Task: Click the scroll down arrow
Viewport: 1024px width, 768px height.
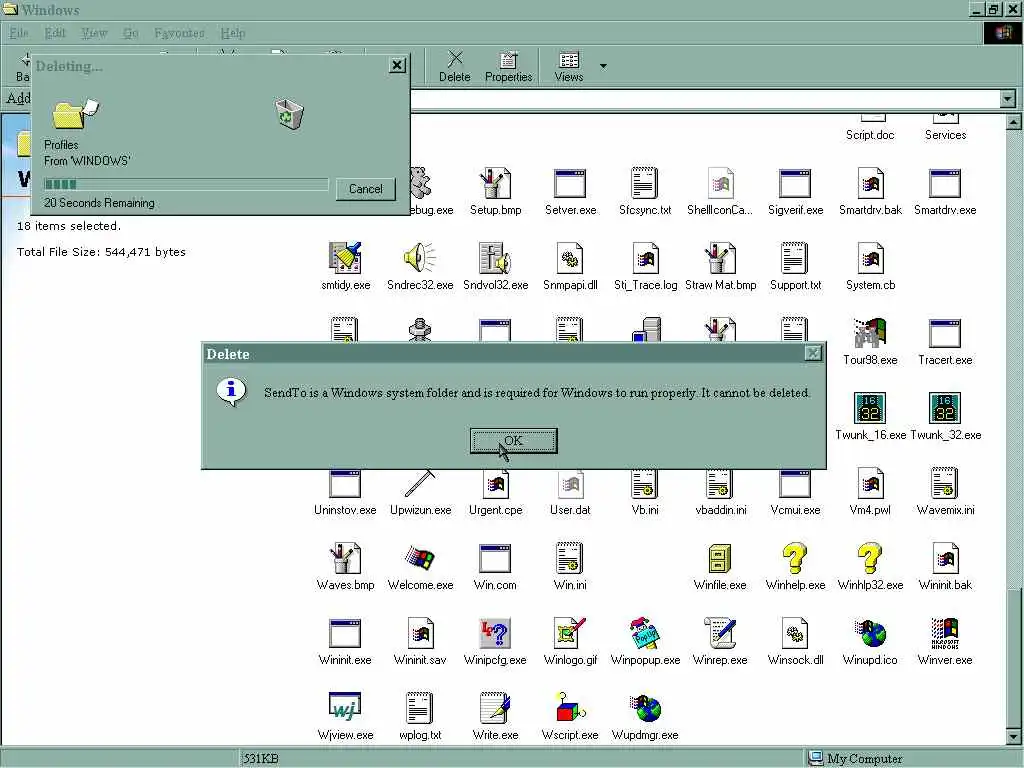Action: [x=1014, y=737]
